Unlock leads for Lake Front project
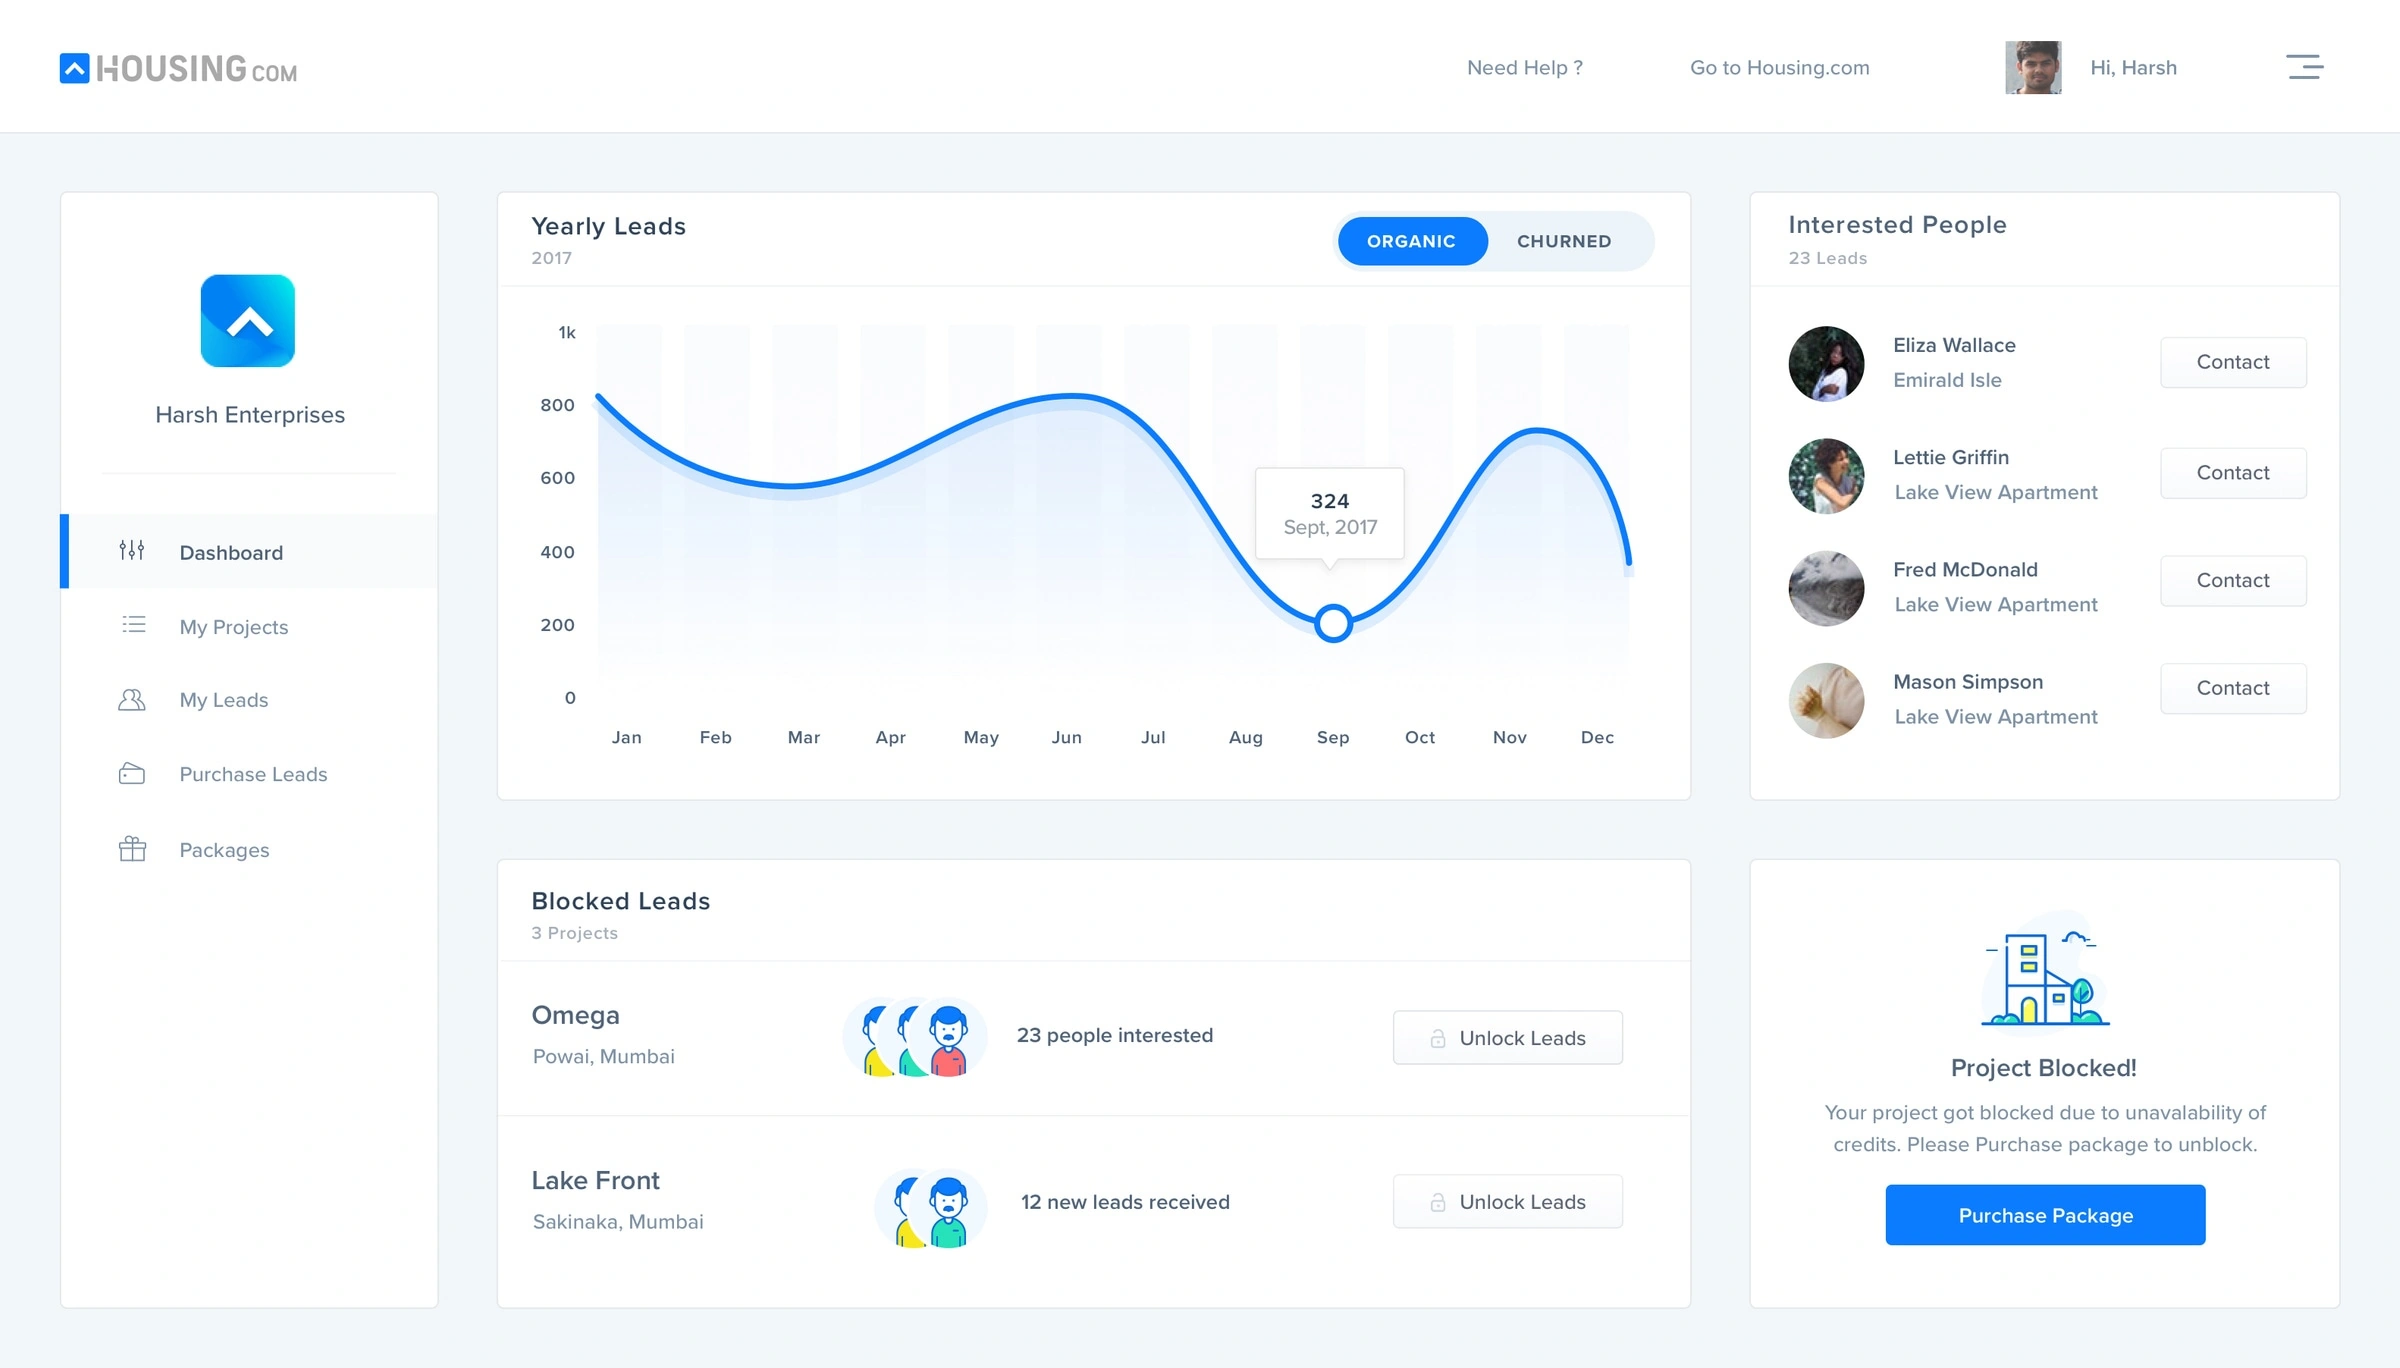Viewport: 2400px width, 1368px height. 1505,1202
